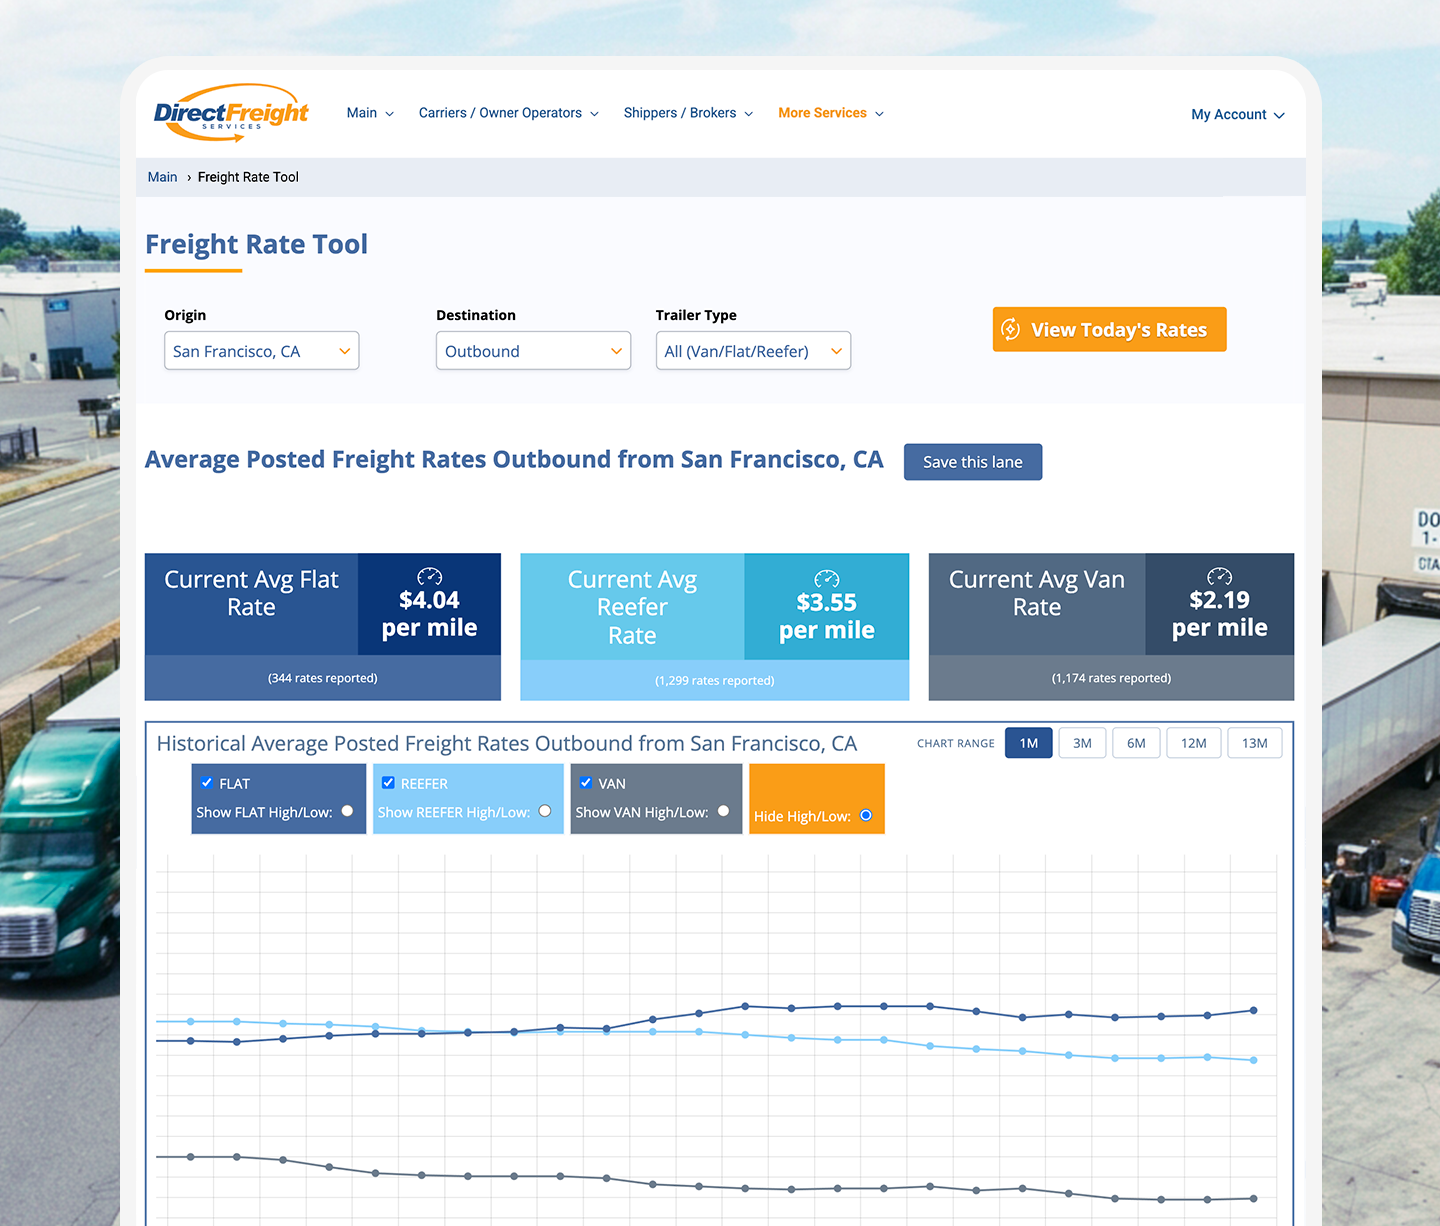Viewport: 1440px width, 1226px height.
Task: Uncheck the REEFER series checkbox
Action: 388,783
